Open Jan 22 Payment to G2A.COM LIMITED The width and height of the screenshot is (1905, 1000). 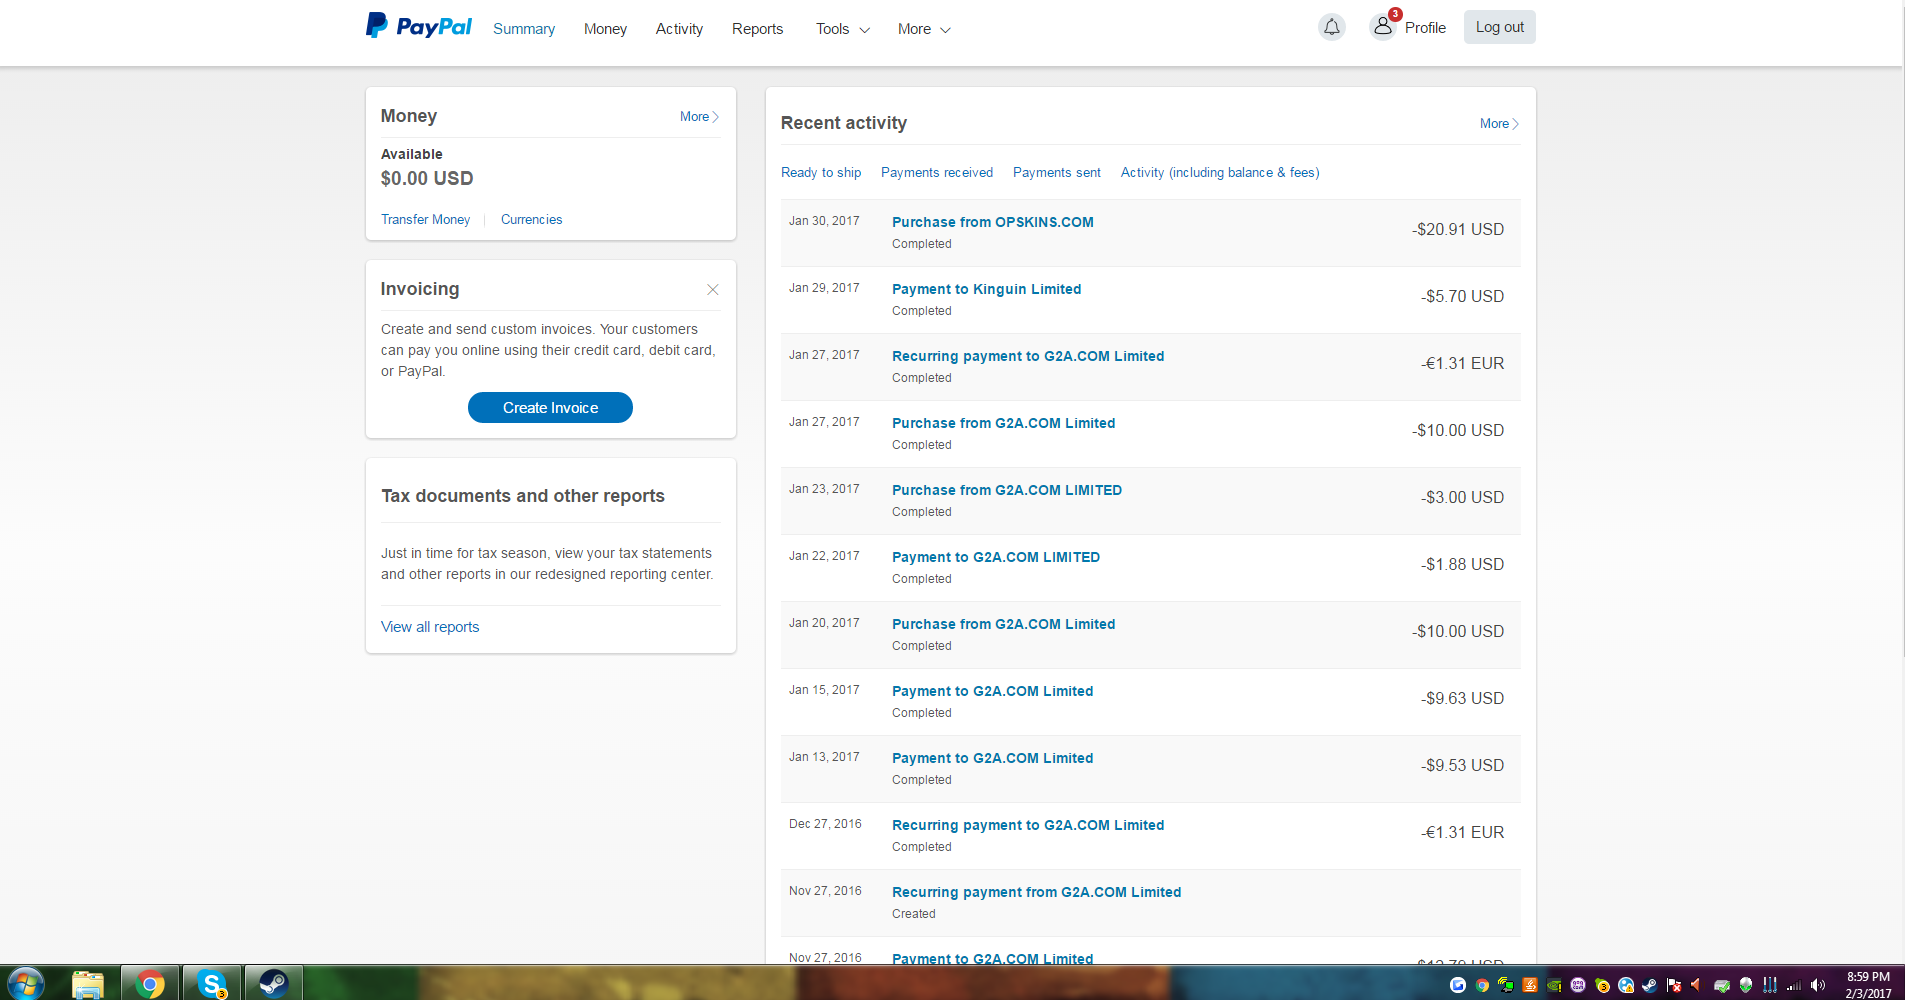[996, 557]
